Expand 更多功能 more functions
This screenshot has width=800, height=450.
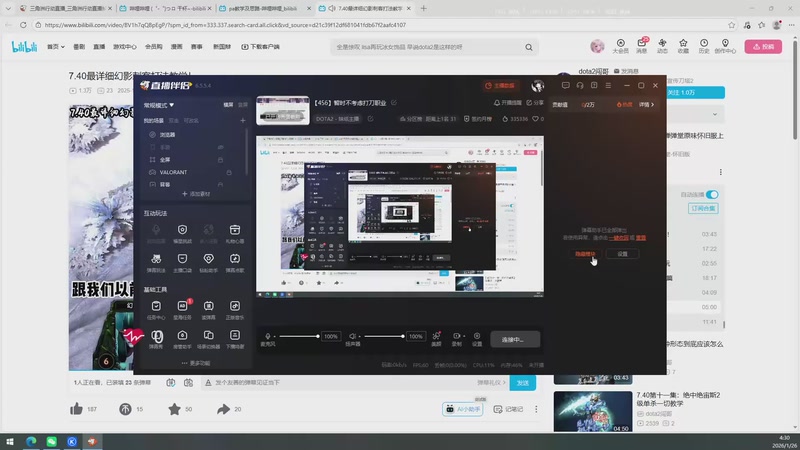(196, 363)
